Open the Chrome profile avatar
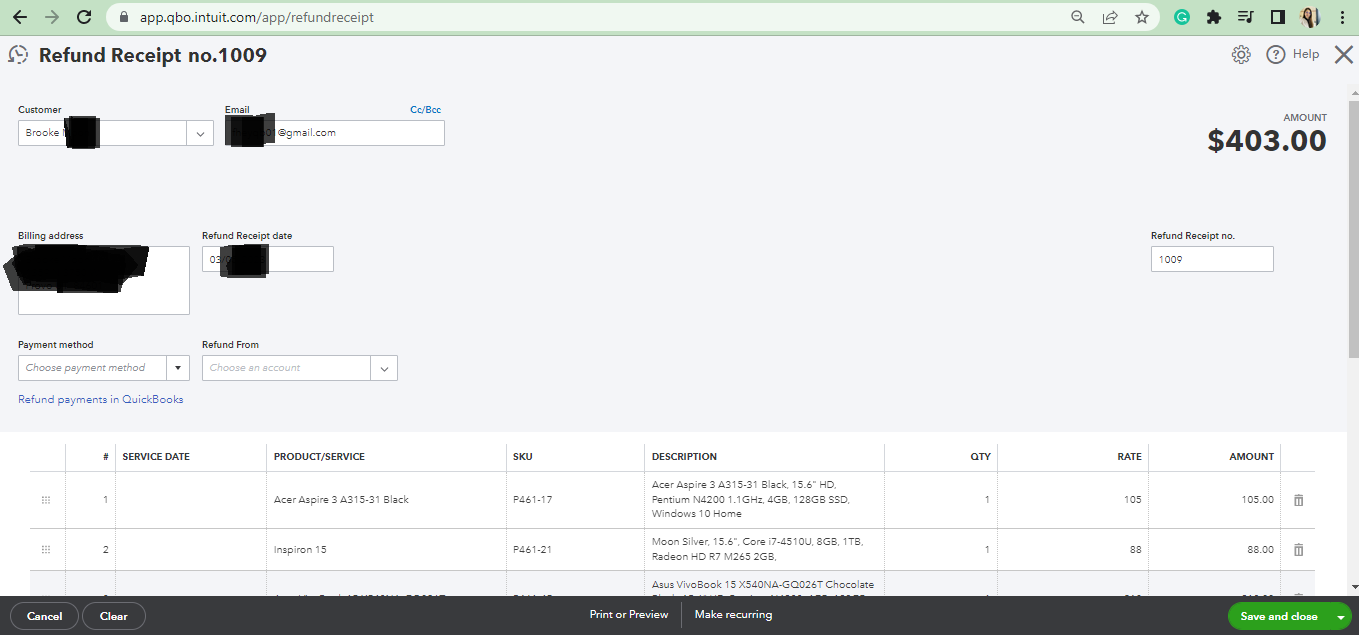Image resolution: width=1359 pixels, height=635 pixels. click(x=1309, y=17)
